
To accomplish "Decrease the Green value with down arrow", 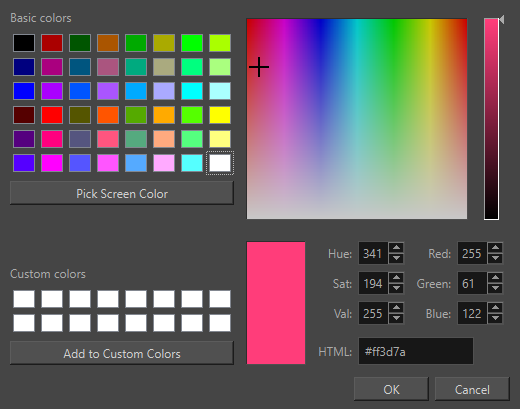I will coord(496,289).
